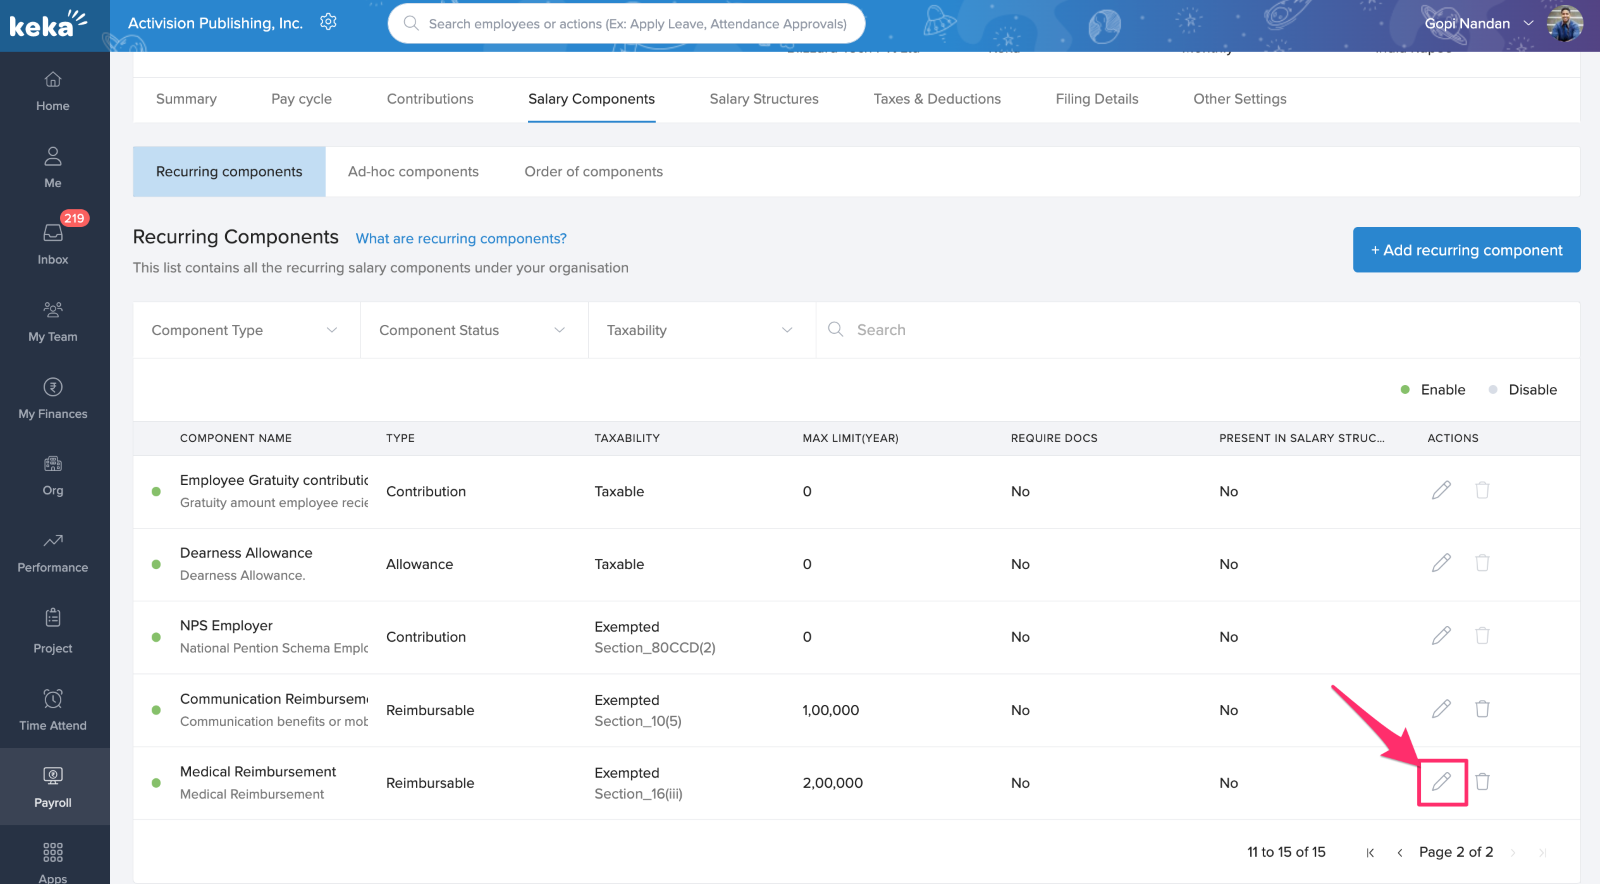Toggle status dot for Dearness Allowance

pos(156,565)
